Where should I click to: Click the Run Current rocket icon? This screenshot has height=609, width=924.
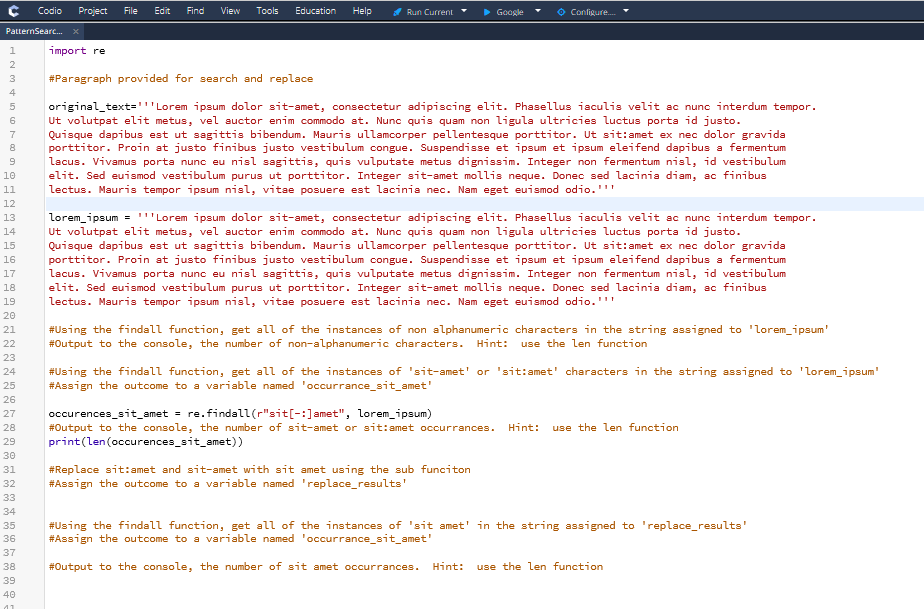coord(398,12)
